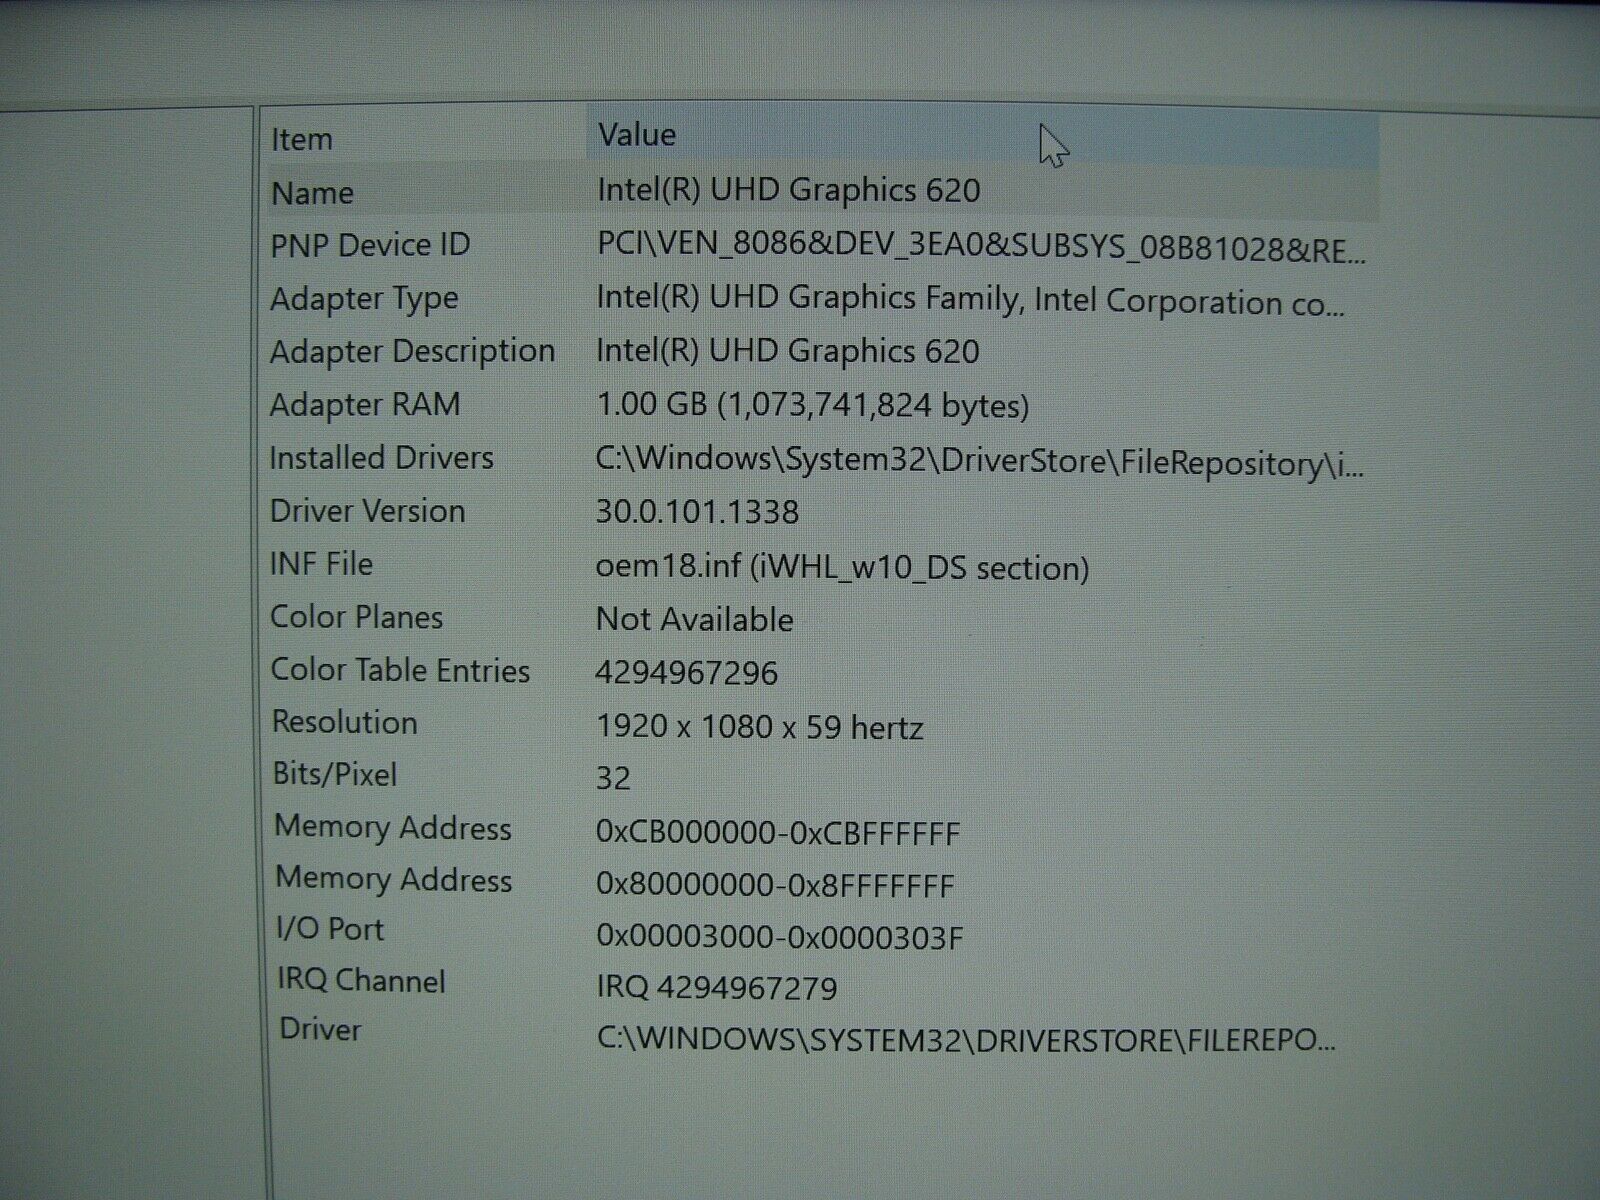Select the value 0x00003000-0x0000303F

click(780, 937)
